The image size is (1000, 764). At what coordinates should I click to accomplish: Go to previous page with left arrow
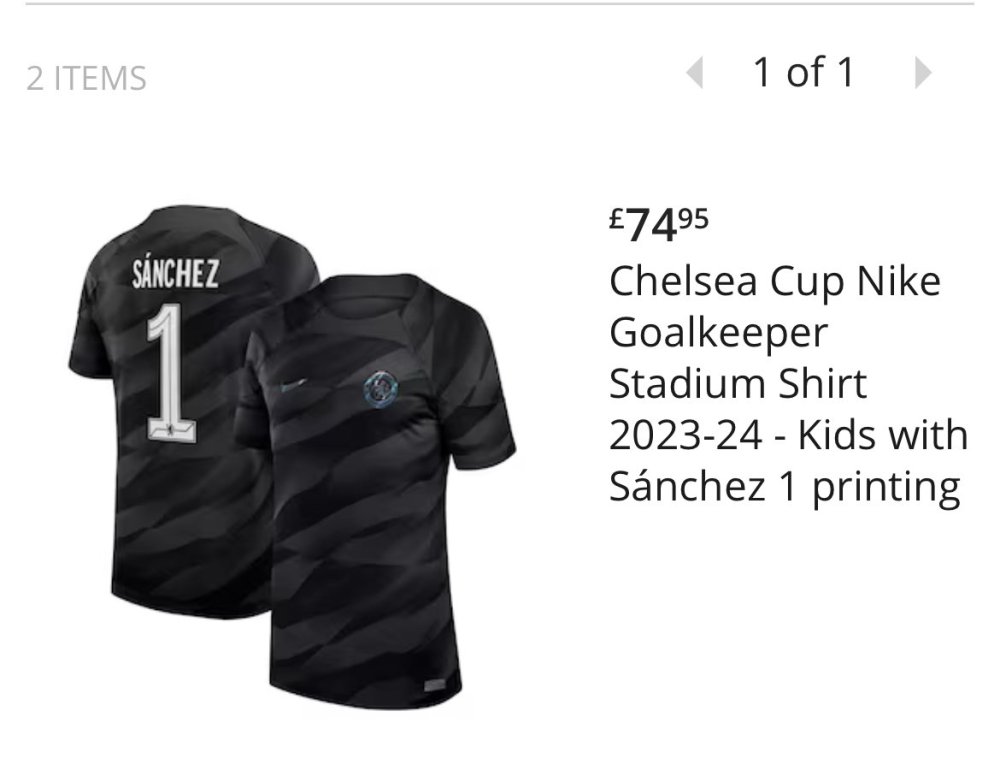pos(695,72)
